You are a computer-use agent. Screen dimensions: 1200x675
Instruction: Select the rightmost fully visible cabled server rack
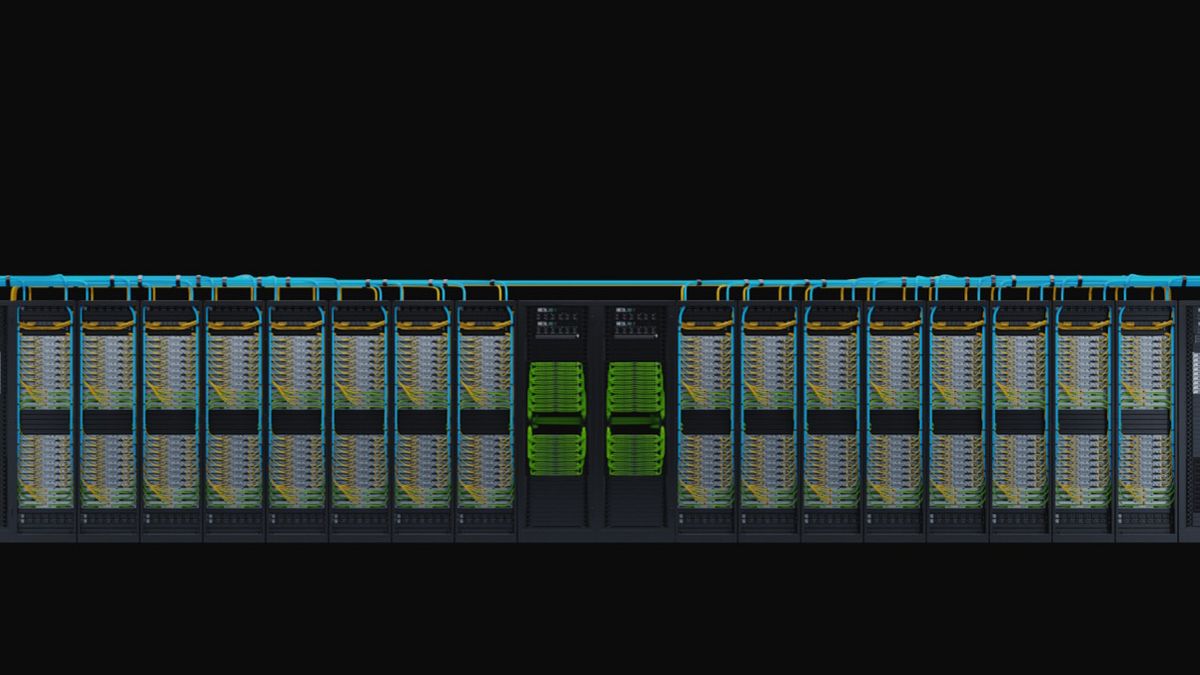(1145, 420)
